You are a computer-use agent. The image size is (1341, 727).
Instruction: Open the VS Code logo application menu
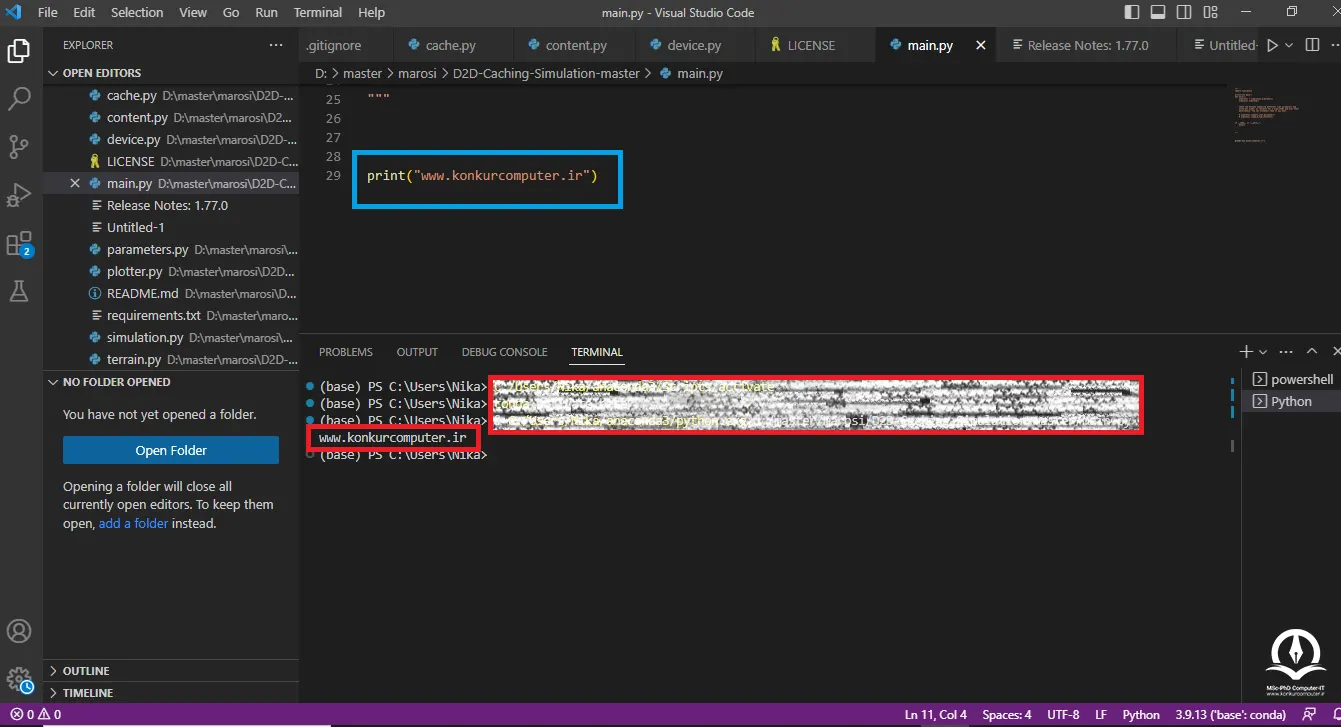click(13, 13)
